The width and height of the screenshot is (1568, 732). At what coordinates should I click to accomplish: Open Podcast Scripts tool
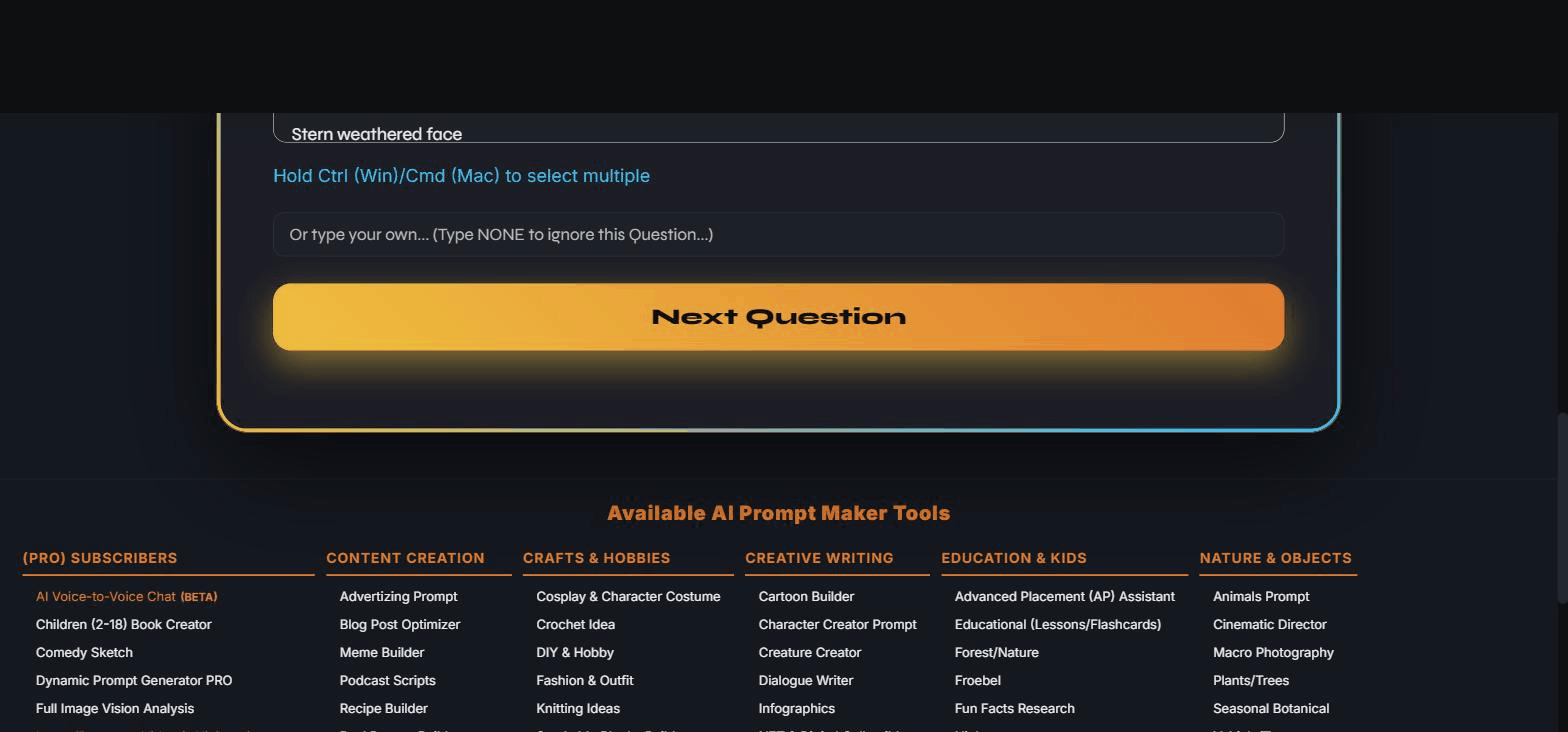point(388,680)
